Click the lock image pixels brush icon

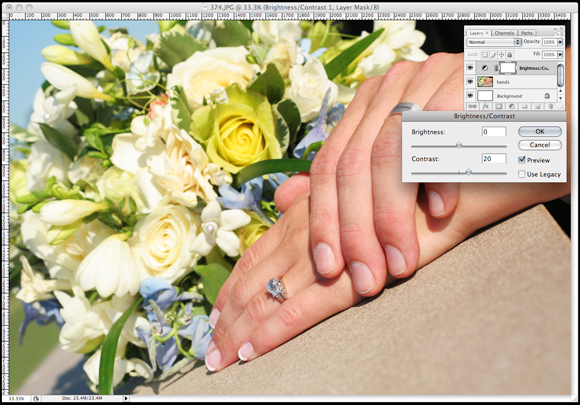coord(493,55)
